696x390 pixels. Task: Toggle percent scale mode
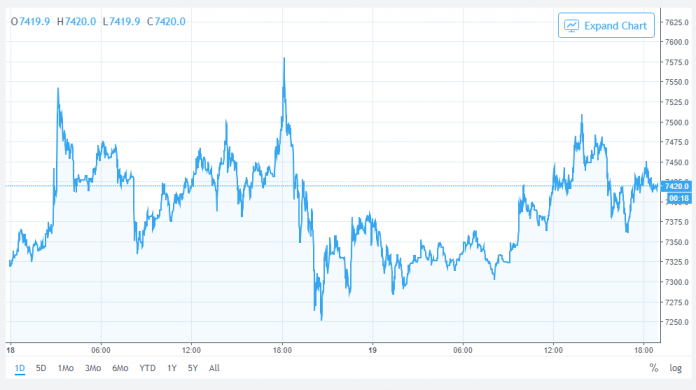pyautogui.click(x=654, y=368)
